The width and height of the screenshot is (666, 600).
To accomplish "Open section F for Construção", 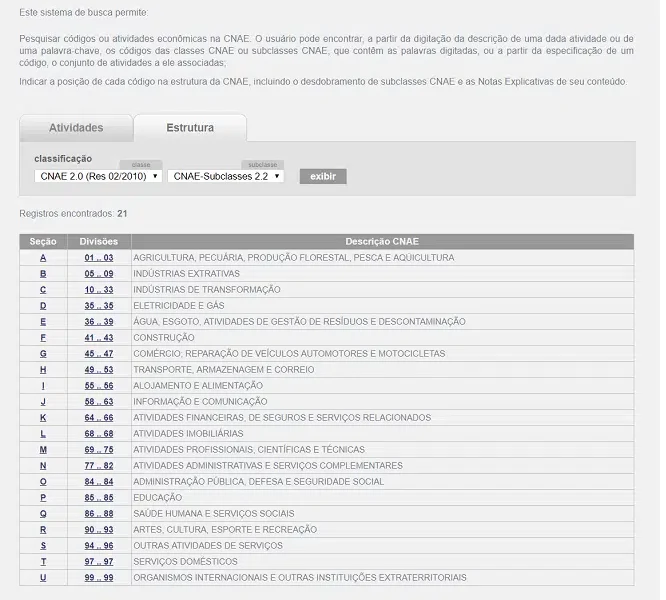I will (43, 338).
